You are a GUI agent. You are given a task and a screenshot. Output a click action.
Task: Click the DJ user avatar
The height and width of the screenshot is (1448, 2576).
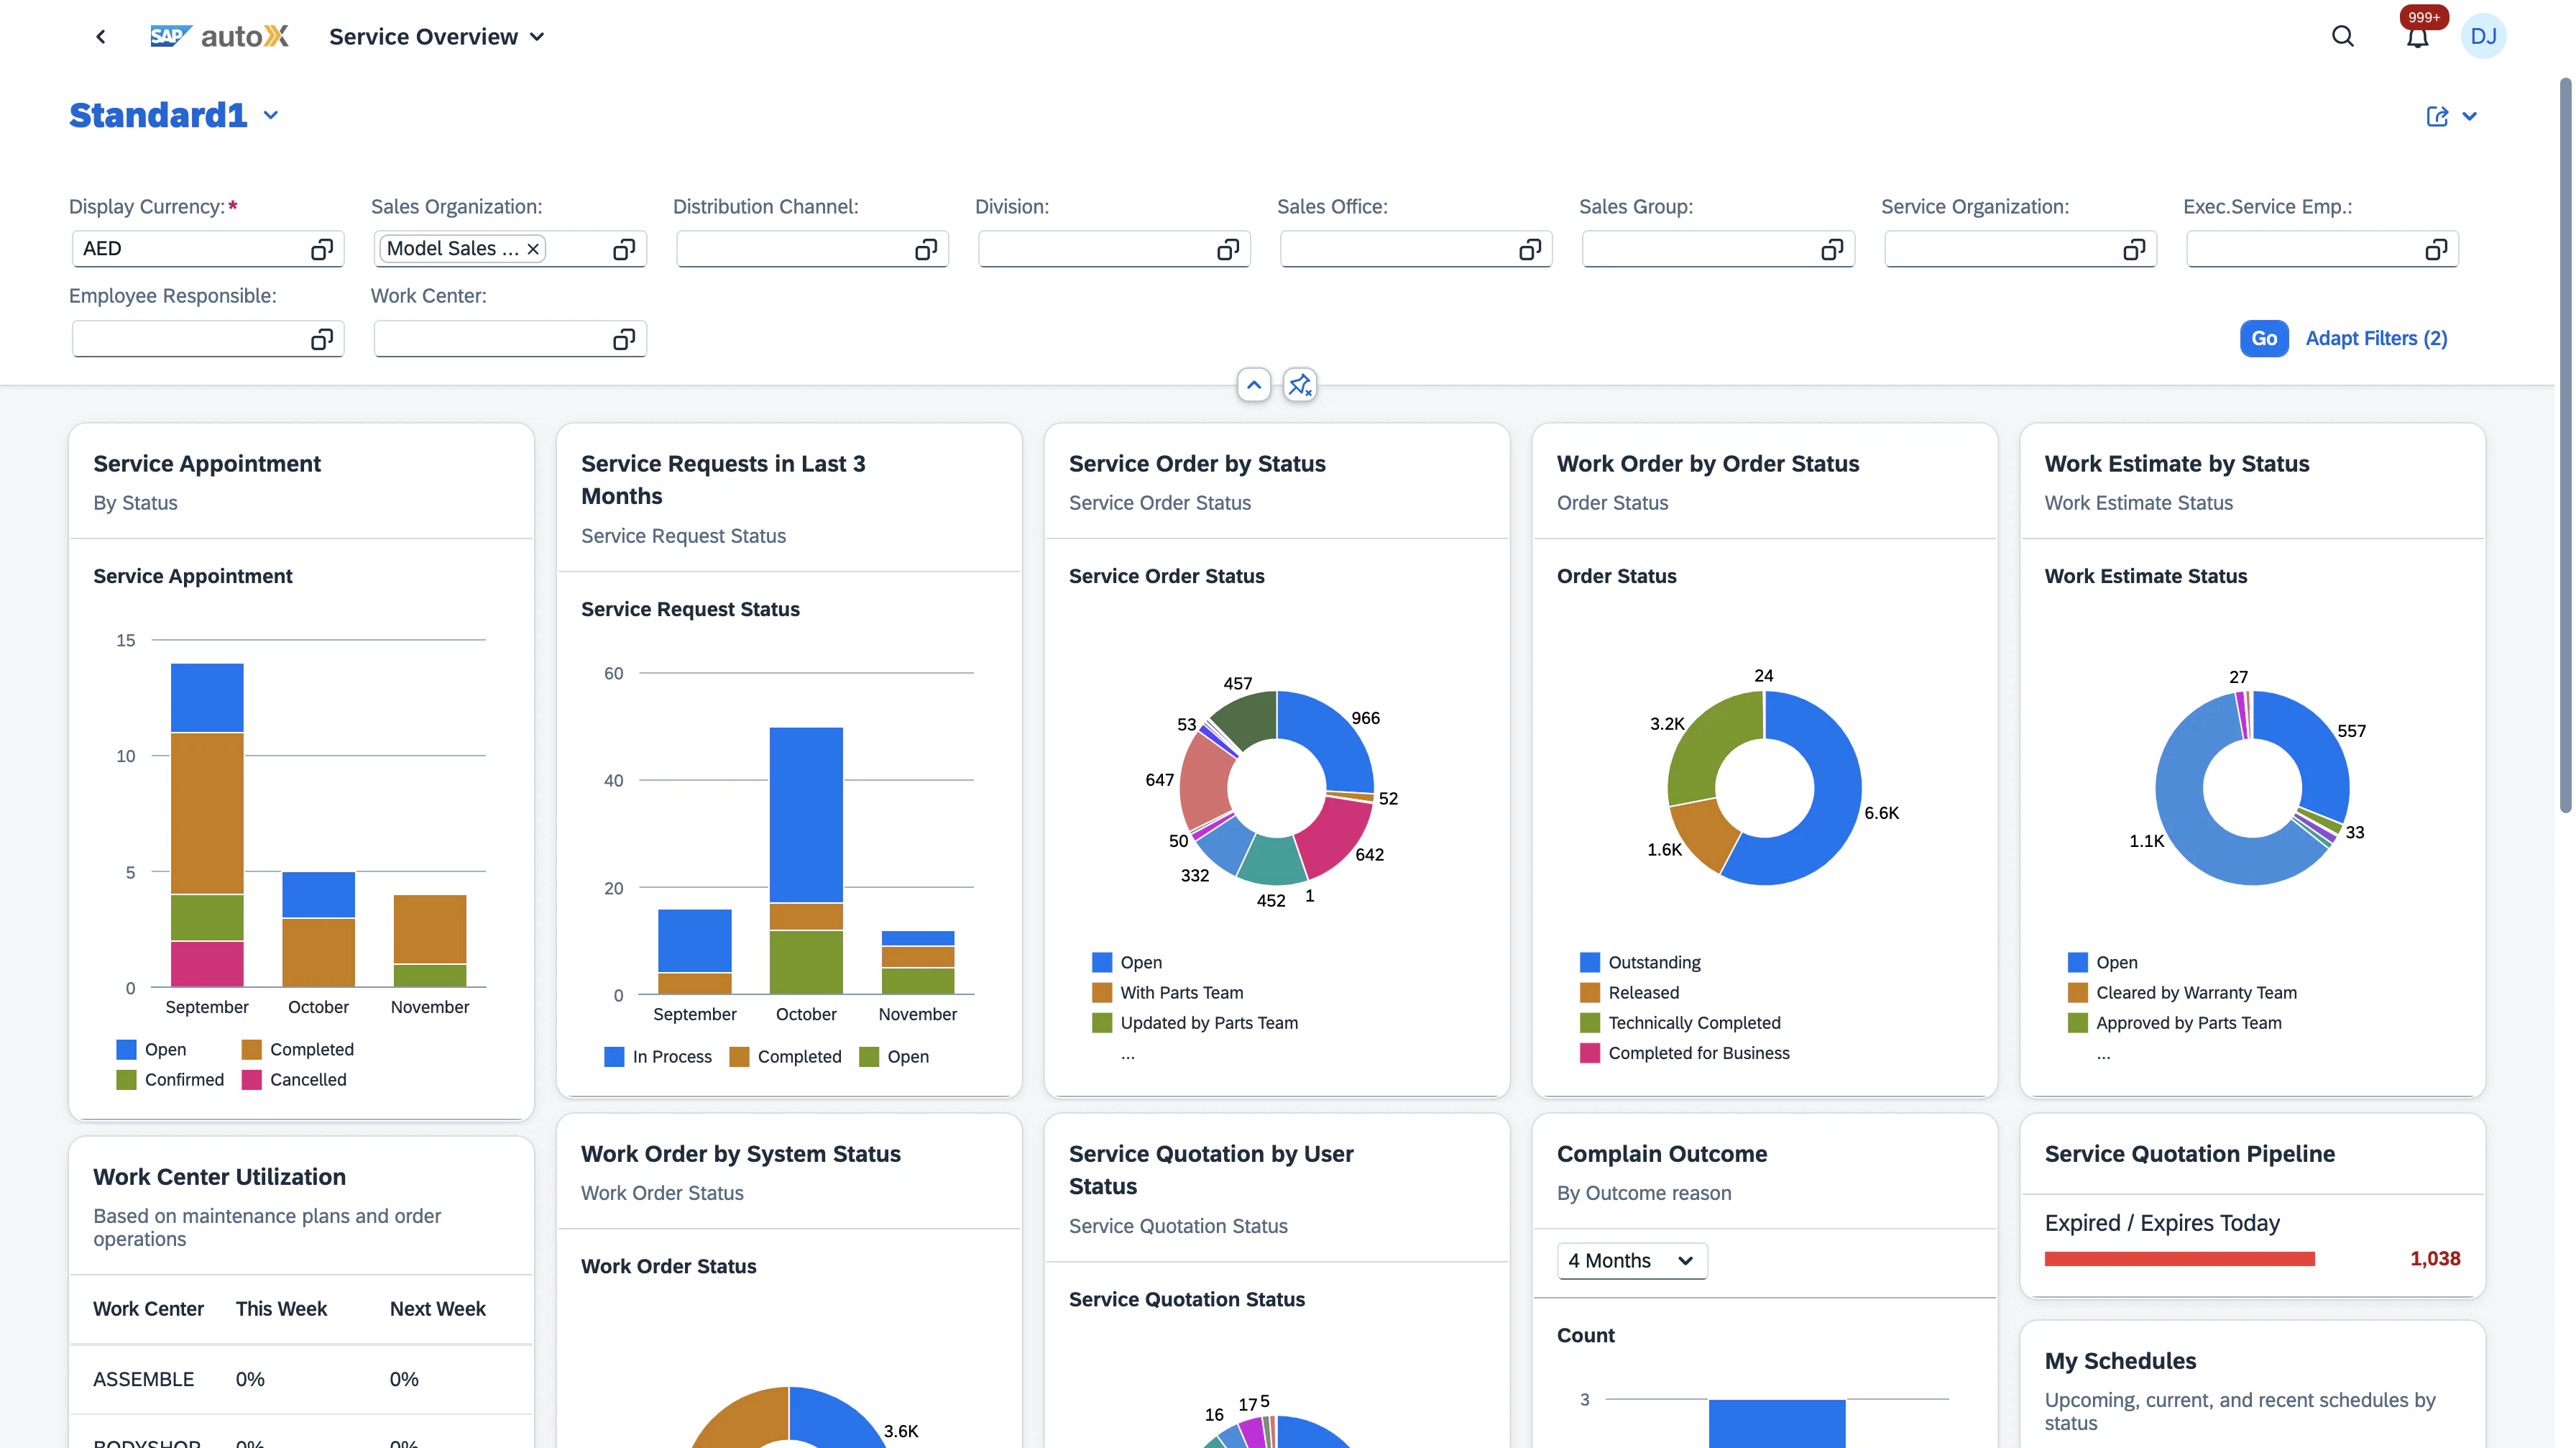tap(2483, 37)
